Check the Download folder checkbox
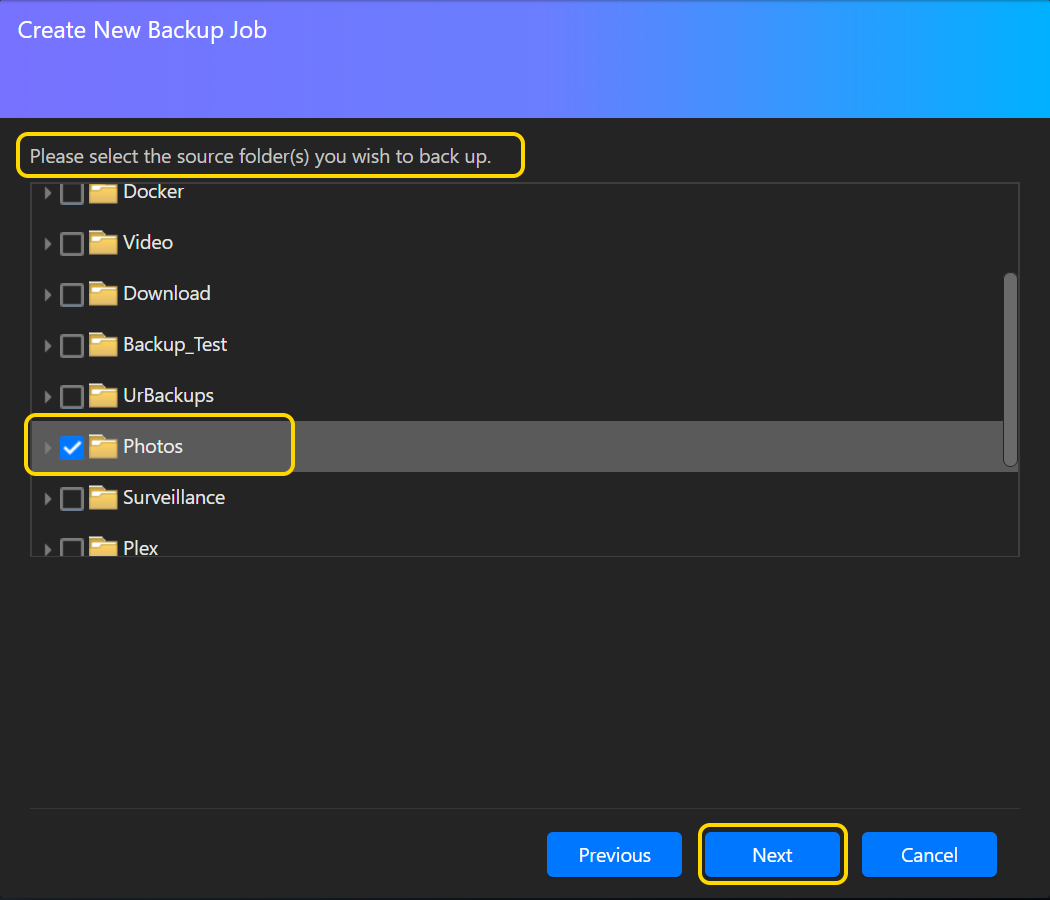Viewport: 1050px width, 900px height. tap(72, 295)
